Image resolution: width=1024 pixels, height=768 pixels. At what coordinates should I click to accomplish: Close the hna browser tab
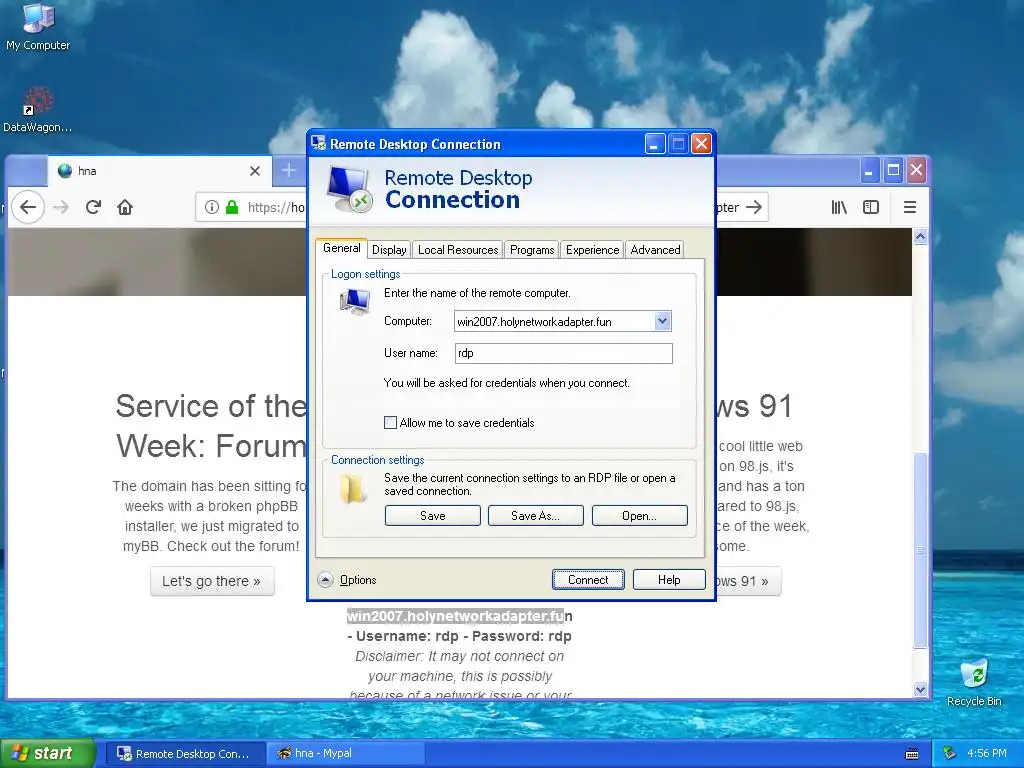255,170
